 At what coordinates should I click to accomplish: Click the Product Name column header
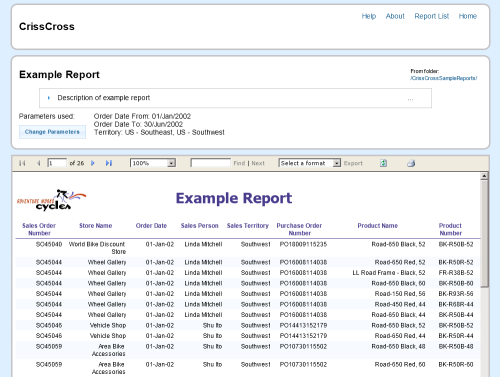[x=378, y=226]
